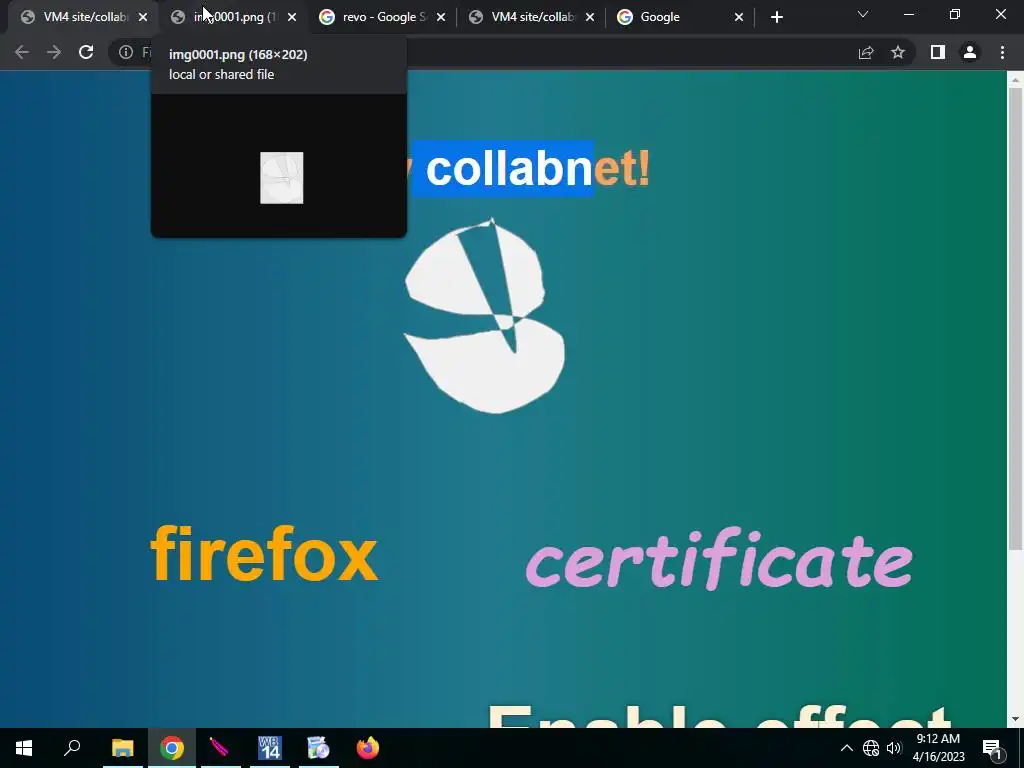Open the clock showing 9:12 AM
This screenshot has width=1024, height=768.
pyautogui.click(x=938, y=748)
